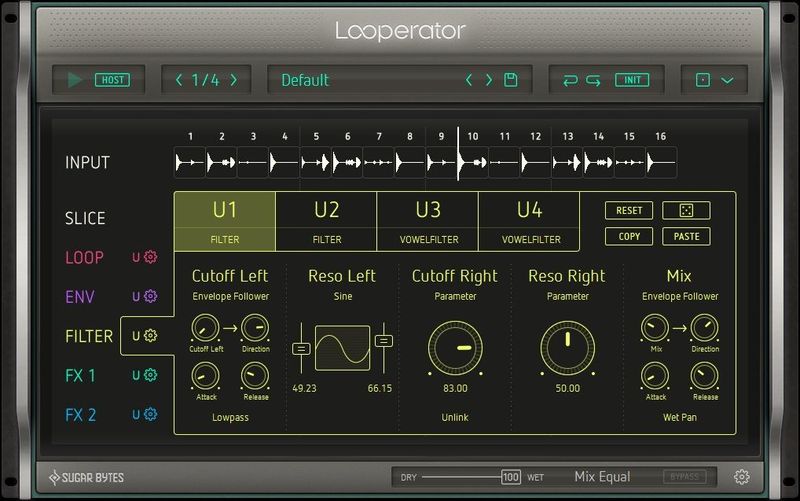
Task: Select input step 16 waveform
Action: [661, 162]
